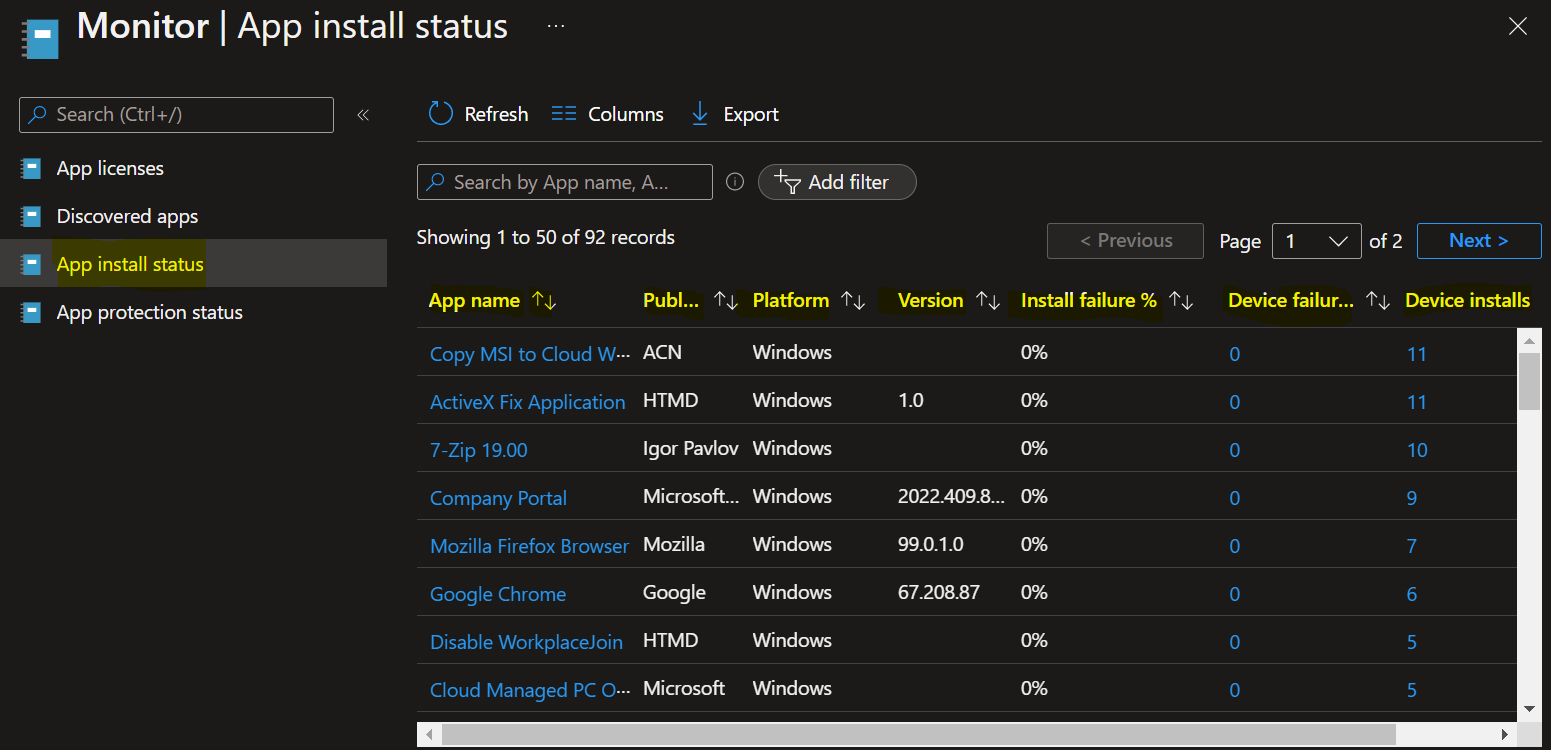Click the Next page button
Screen dimensions: 1551x750
coord(1479,241)
